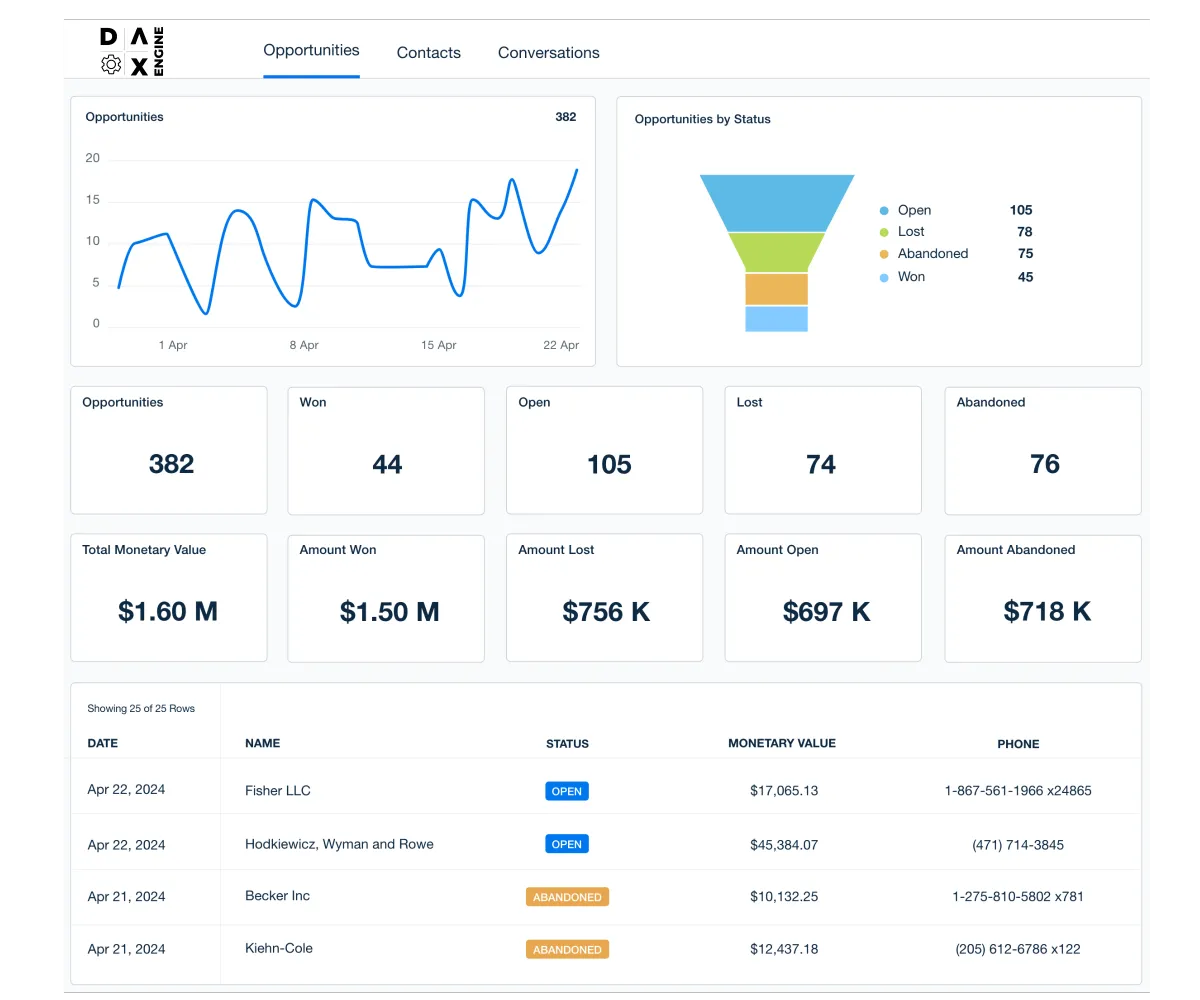
Task: Click the $45,384.07 monetary value
Action: [x=784, y=845]
